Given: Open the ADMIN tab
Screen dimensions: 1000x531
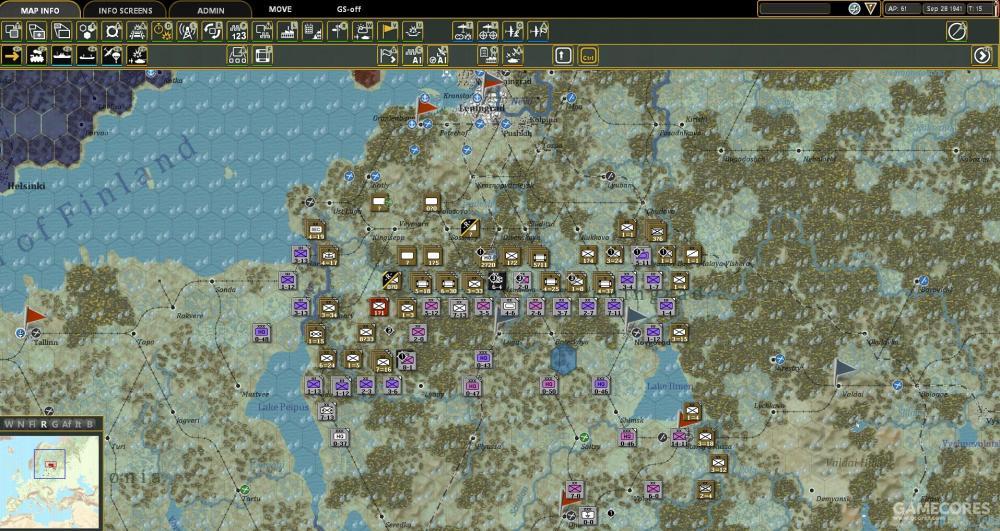Looking at the screenshot, I should pyautogui.click(x=210, y=10).
